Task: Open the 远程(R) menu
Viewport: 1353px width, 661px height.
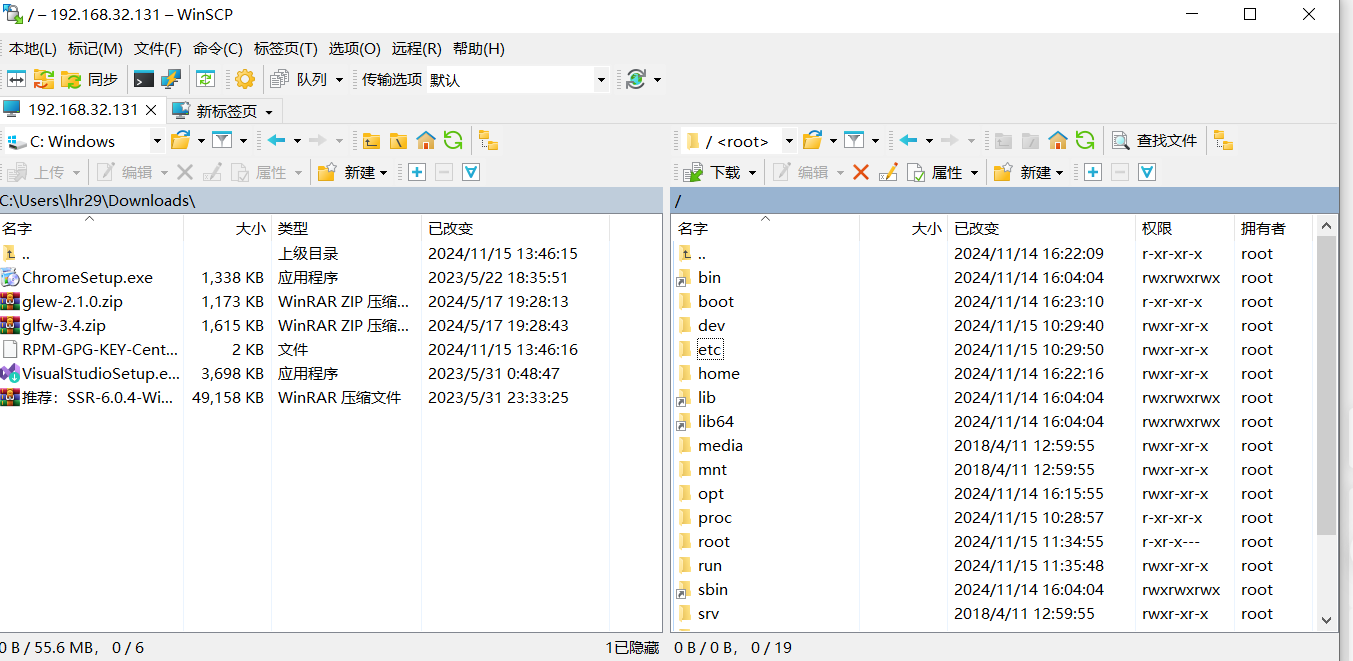Action: point(417,48)
